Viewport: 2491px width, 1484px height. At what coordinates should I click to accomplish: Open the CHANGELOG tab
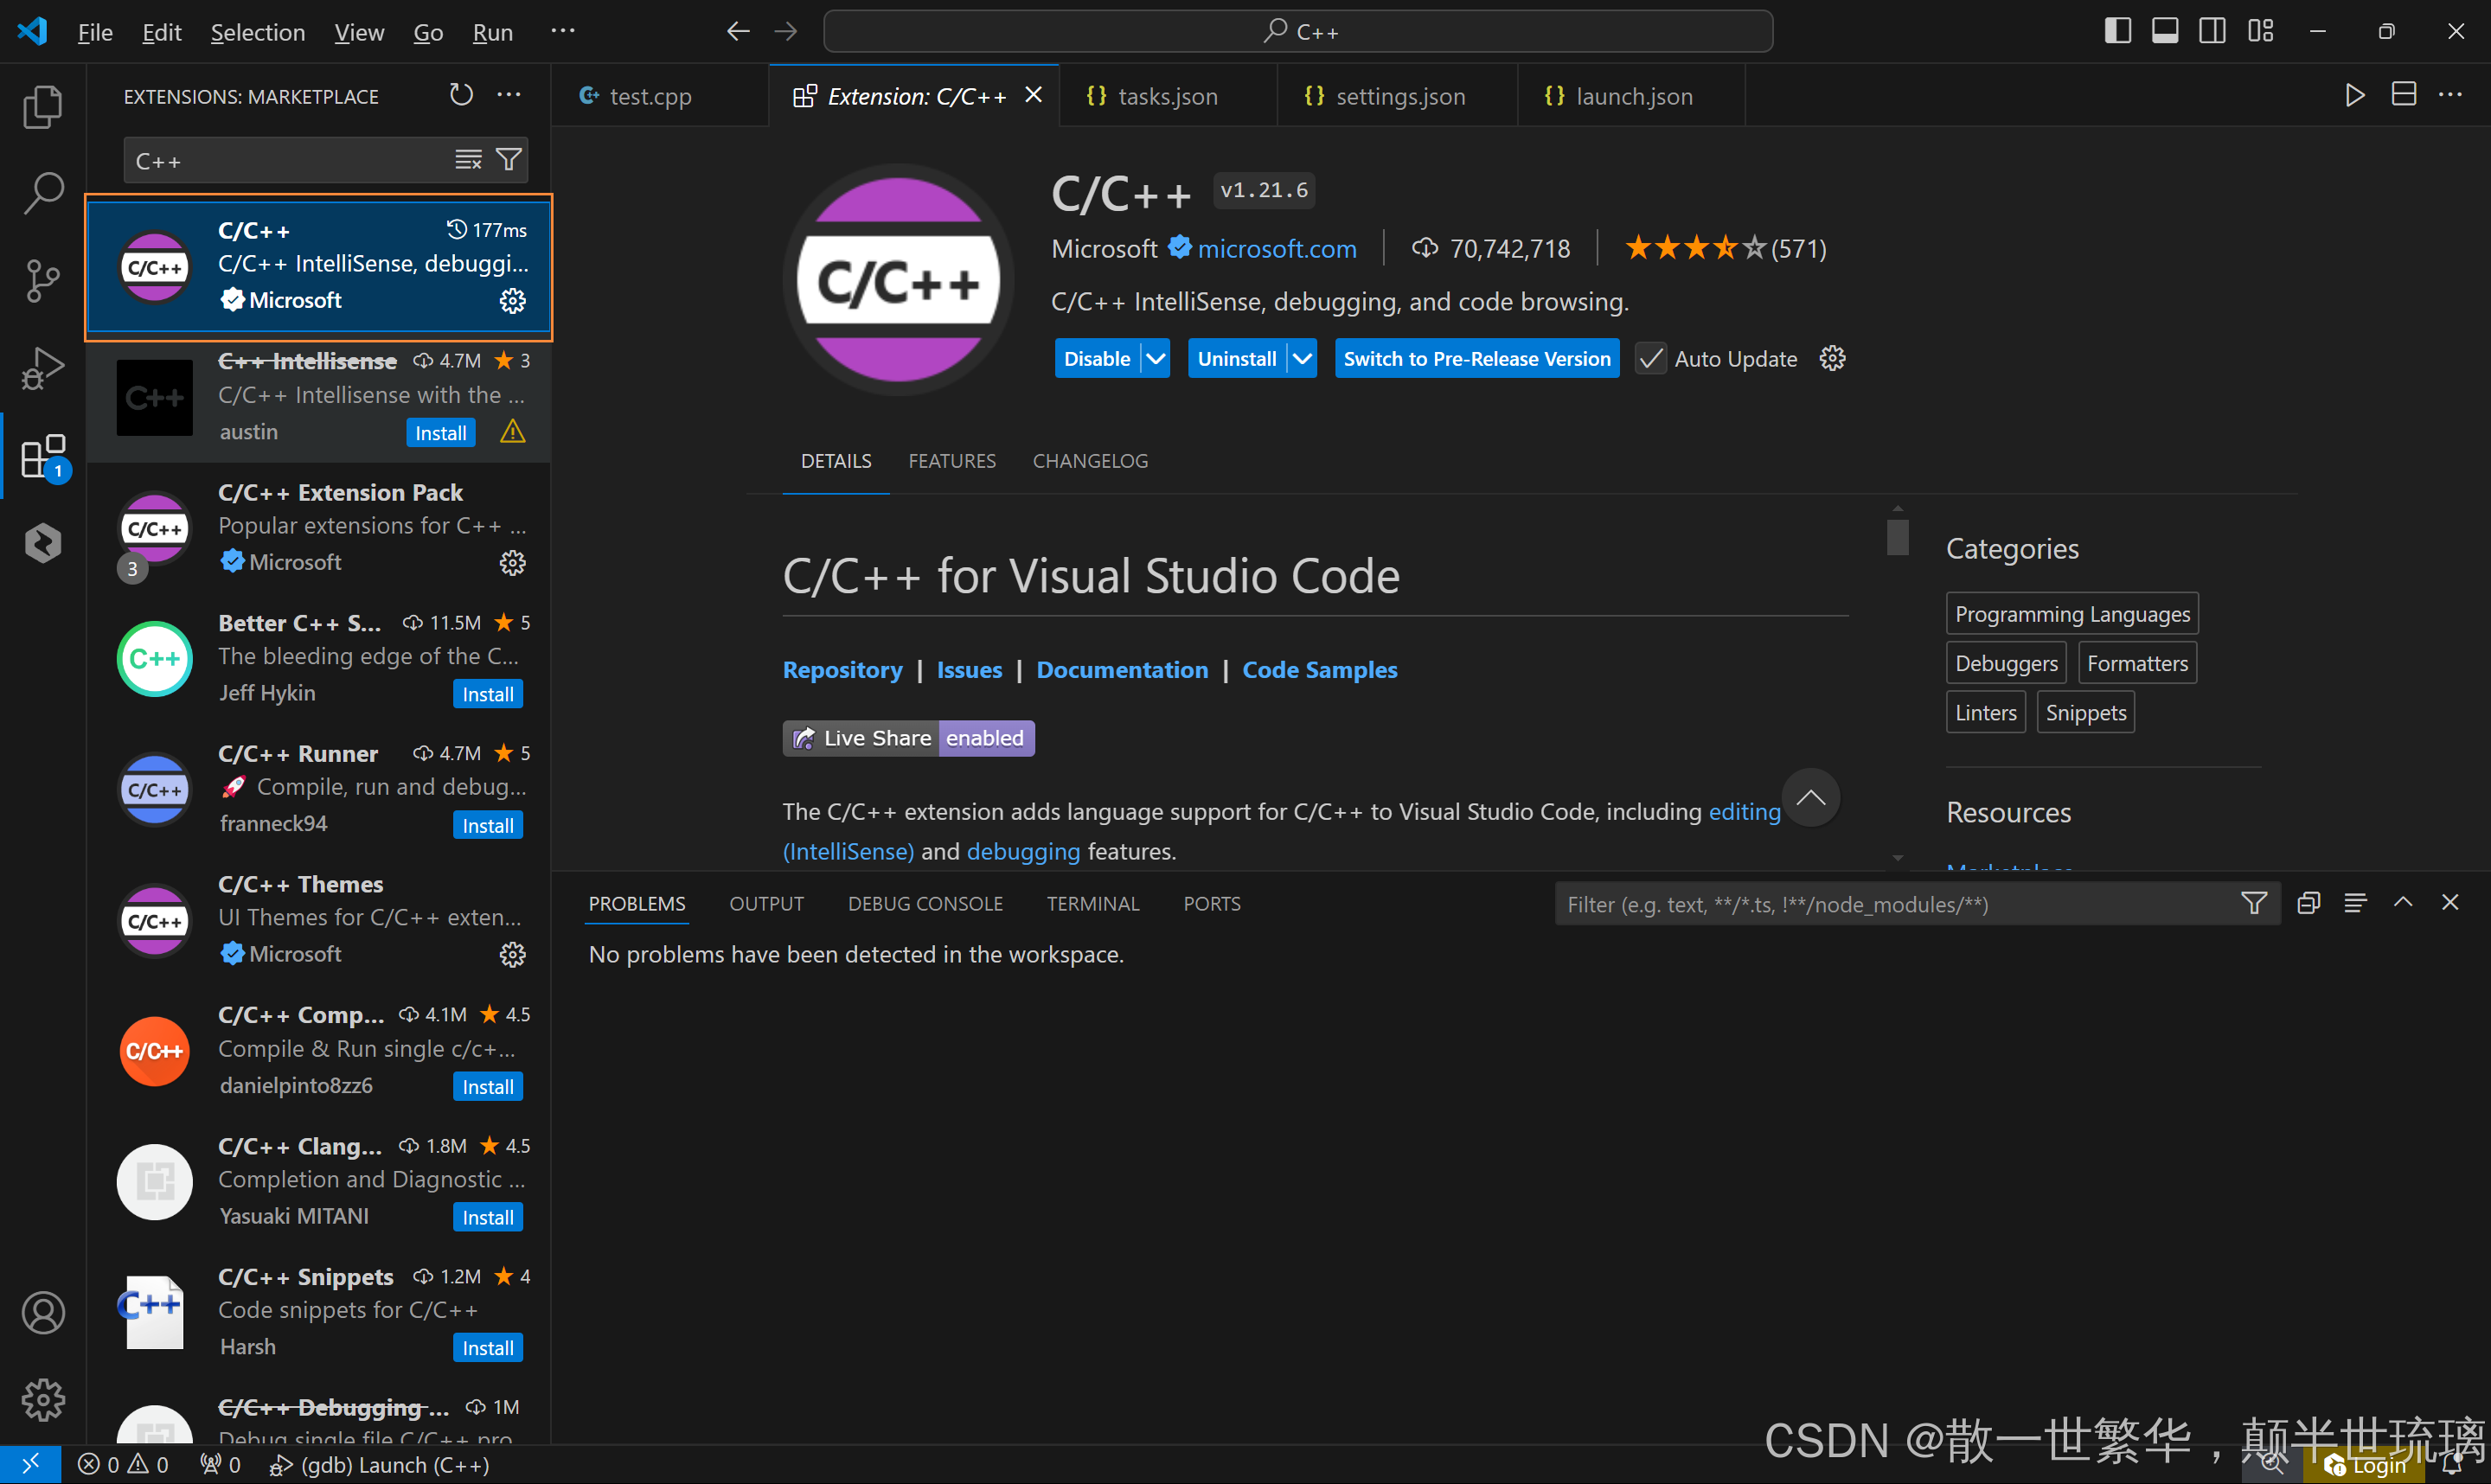(x=1090, y=461)
